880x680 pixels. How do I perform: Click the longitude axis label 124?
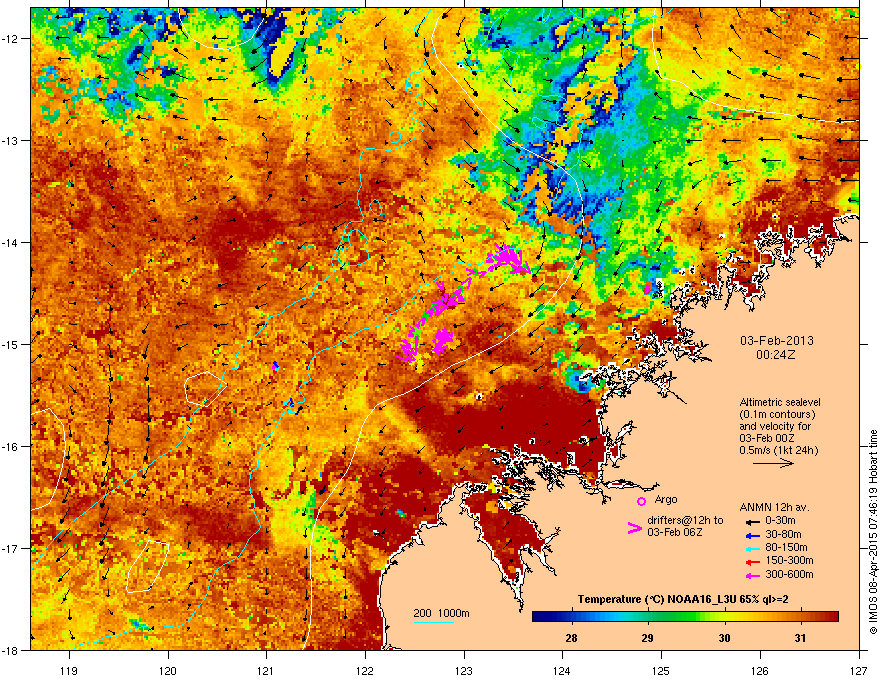coord(562,670)
